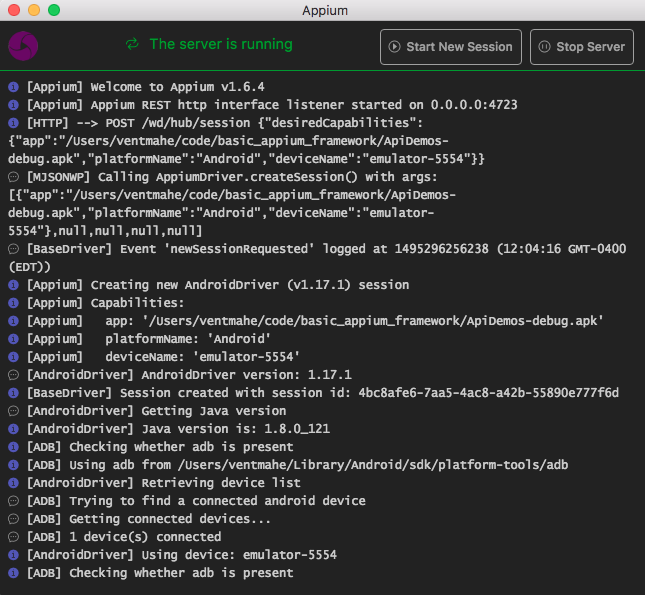Click the 'AndroidDriver version: 1.17.1' log text
The height and width of the screenshot is (595, 645).
click(x=246, y=375)
